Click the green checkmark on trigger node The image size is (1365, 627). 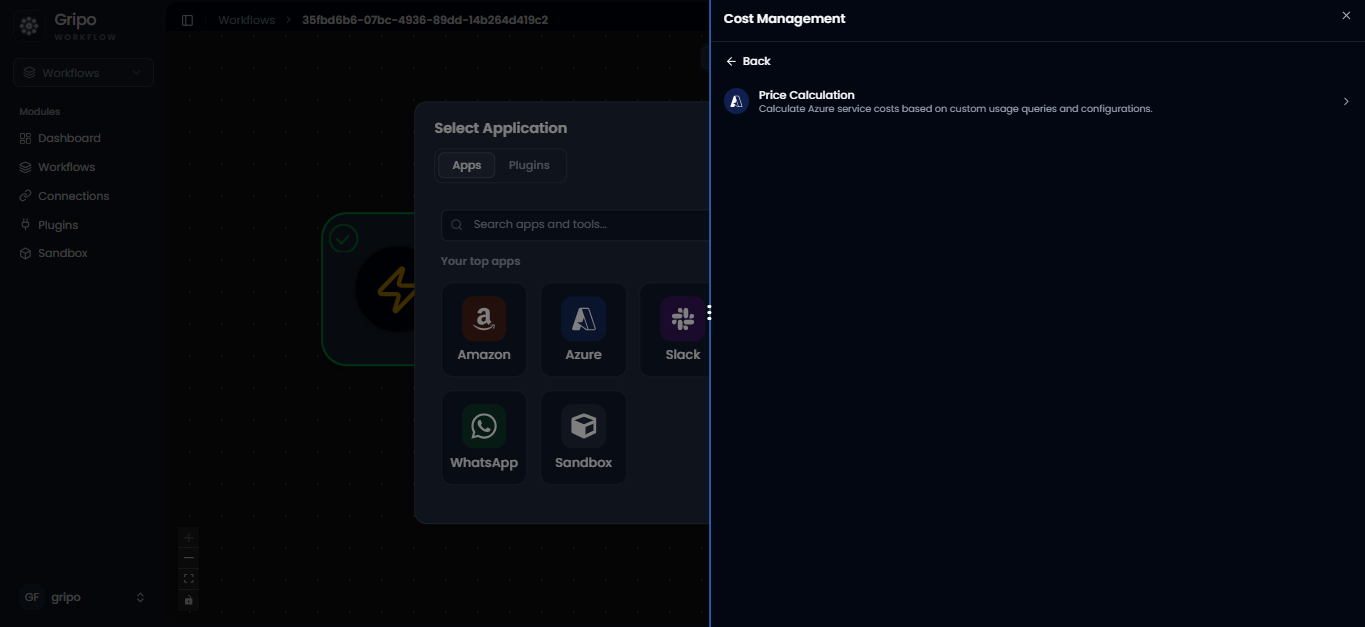[x=344, y=238]
